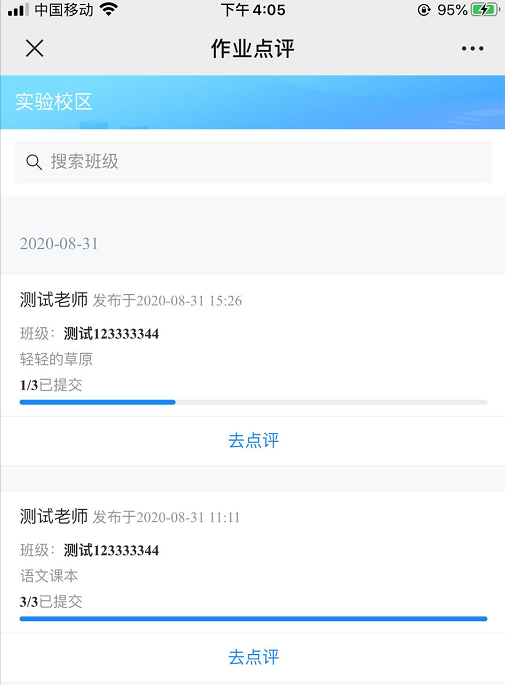The width and height of the screenshot is (505, 685).
Task: Tap the battery charging icon
Action: (484, 10)
